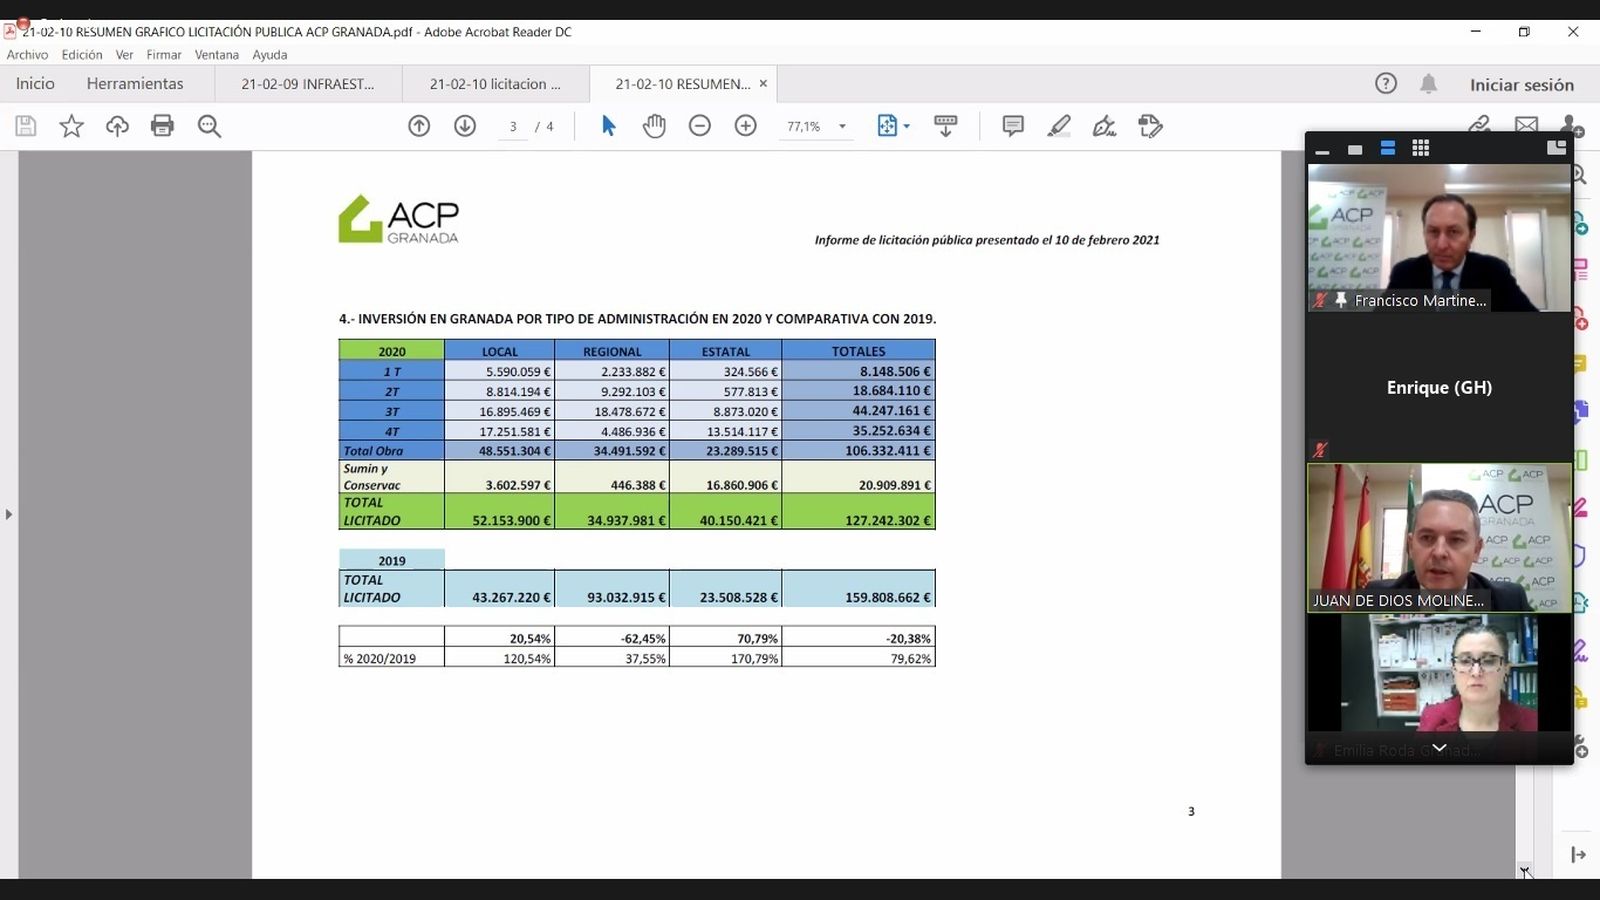Select the Hand pan tool

pyautogui.click(x=654, y=126)
